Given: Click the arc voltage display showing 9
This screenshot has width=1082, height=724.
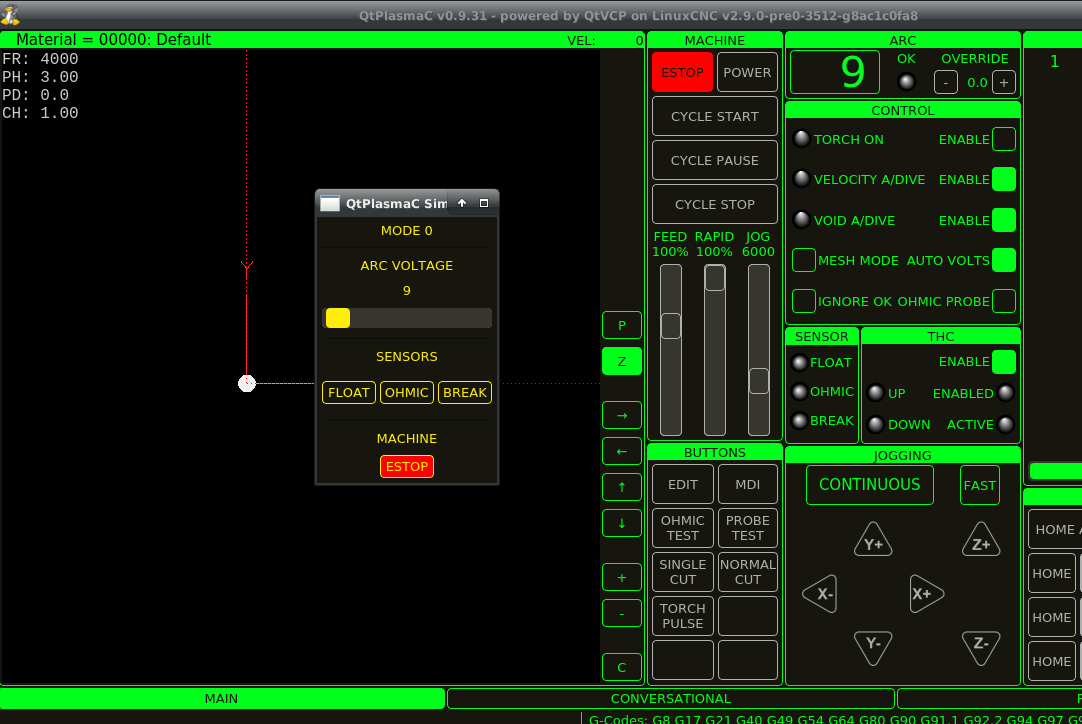Looking at the screenshot, I should (835, 72).
